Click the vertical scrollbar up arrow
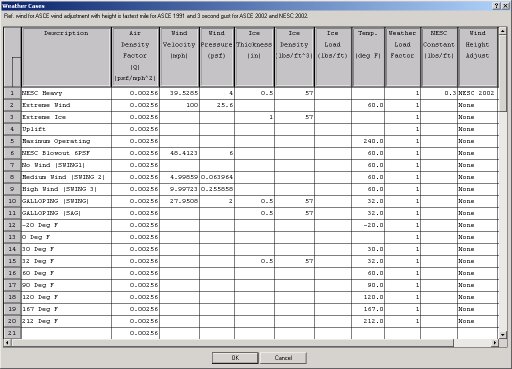The image size is (512, 369). pos(503,31)
